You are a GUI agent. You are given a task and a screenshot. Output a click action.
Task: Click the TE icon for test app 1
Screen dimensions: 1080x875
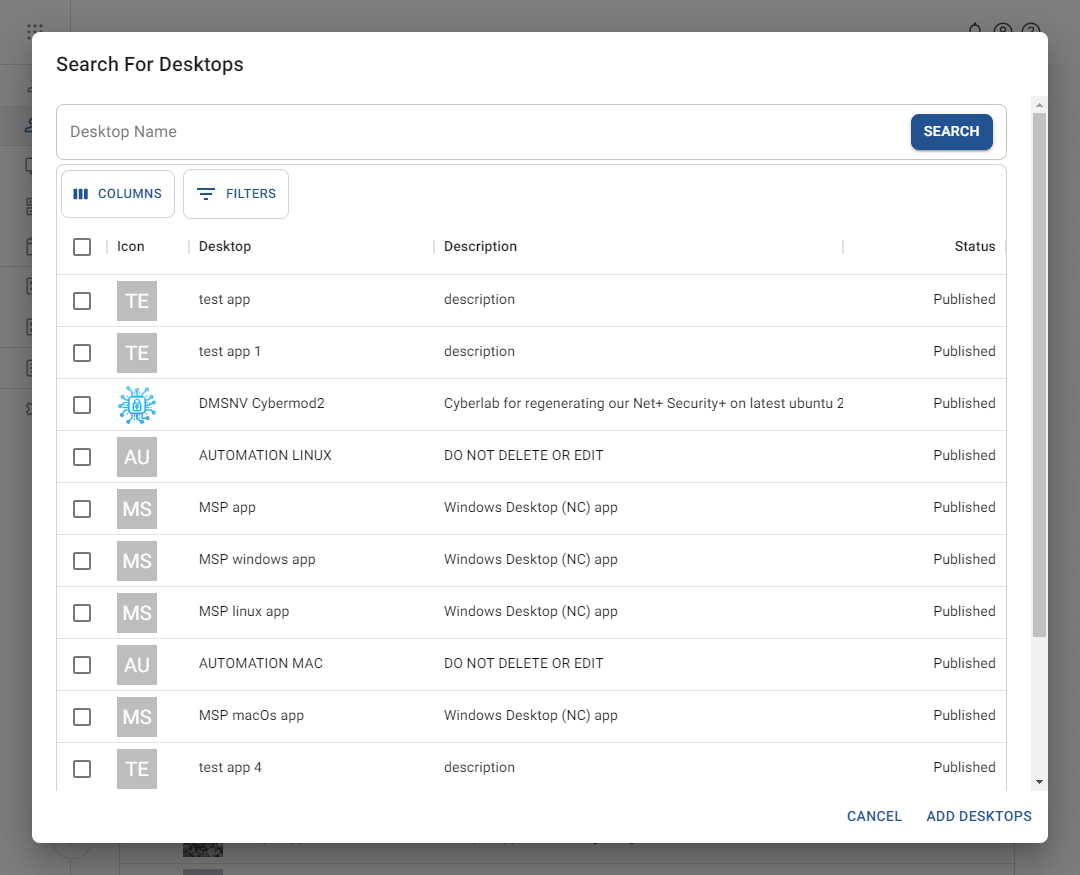(x=137, y=352)
